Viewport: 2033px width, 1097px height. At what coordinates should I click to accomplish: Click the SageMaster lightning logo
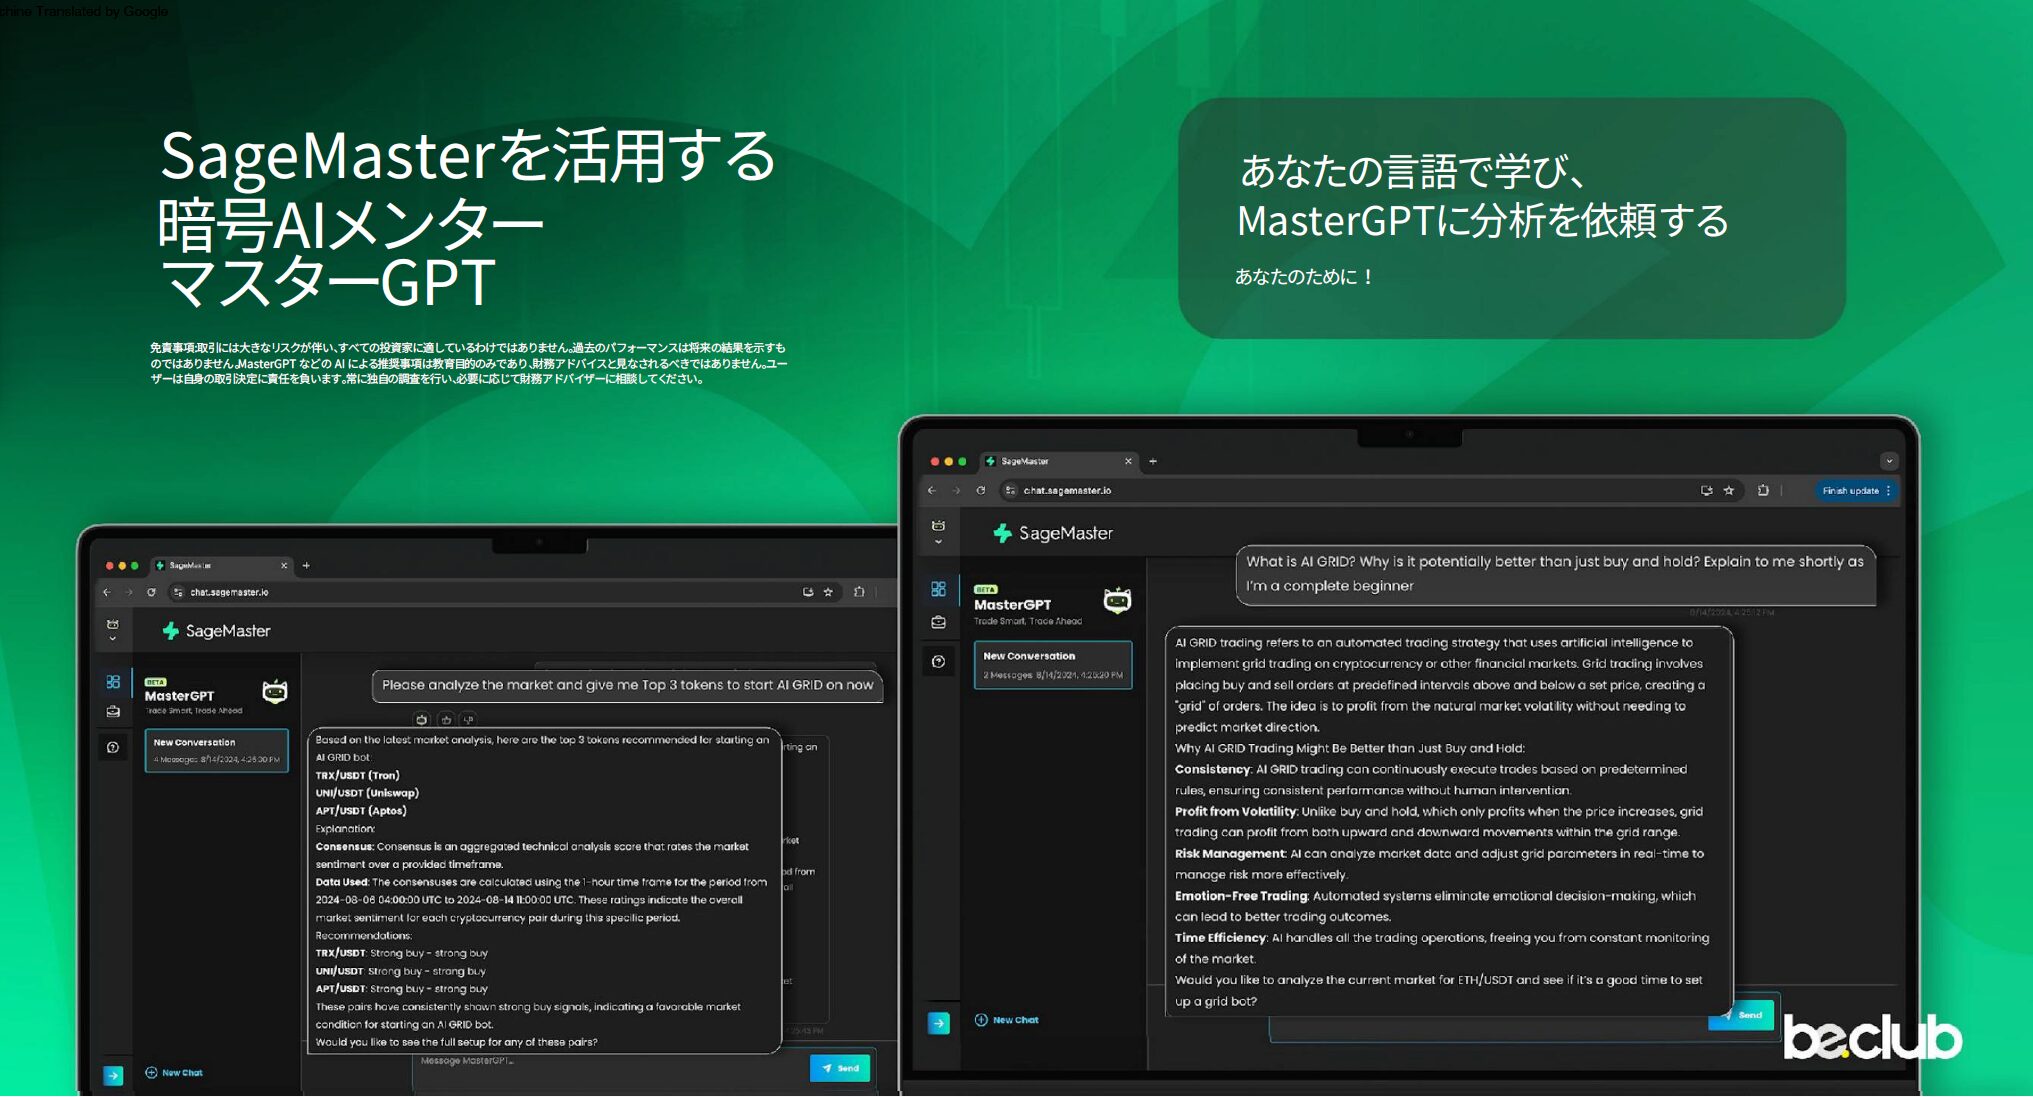pos(1003,532)
